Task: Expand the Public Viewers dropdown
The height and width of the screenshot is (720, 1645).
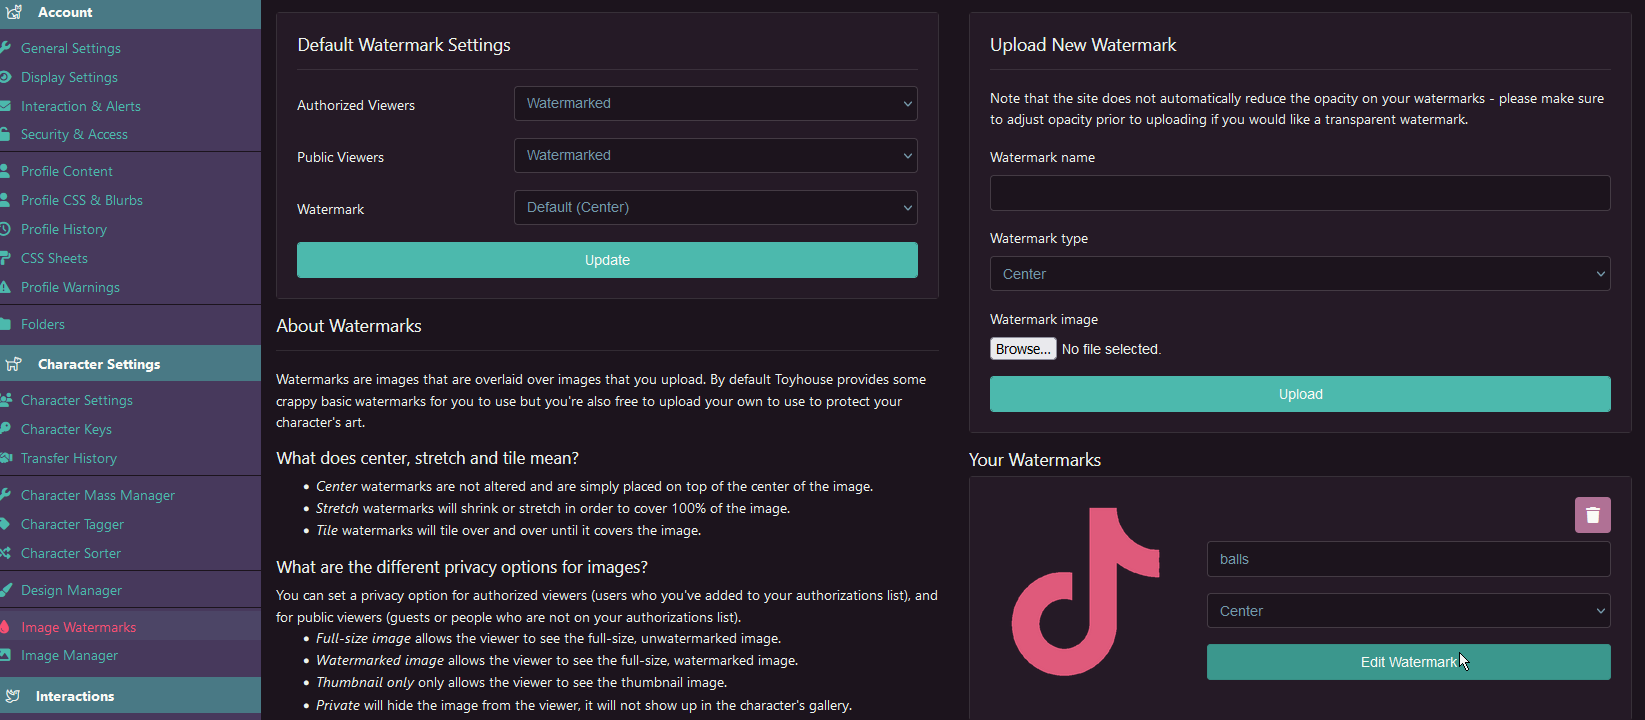Action: tap(715, 155)
